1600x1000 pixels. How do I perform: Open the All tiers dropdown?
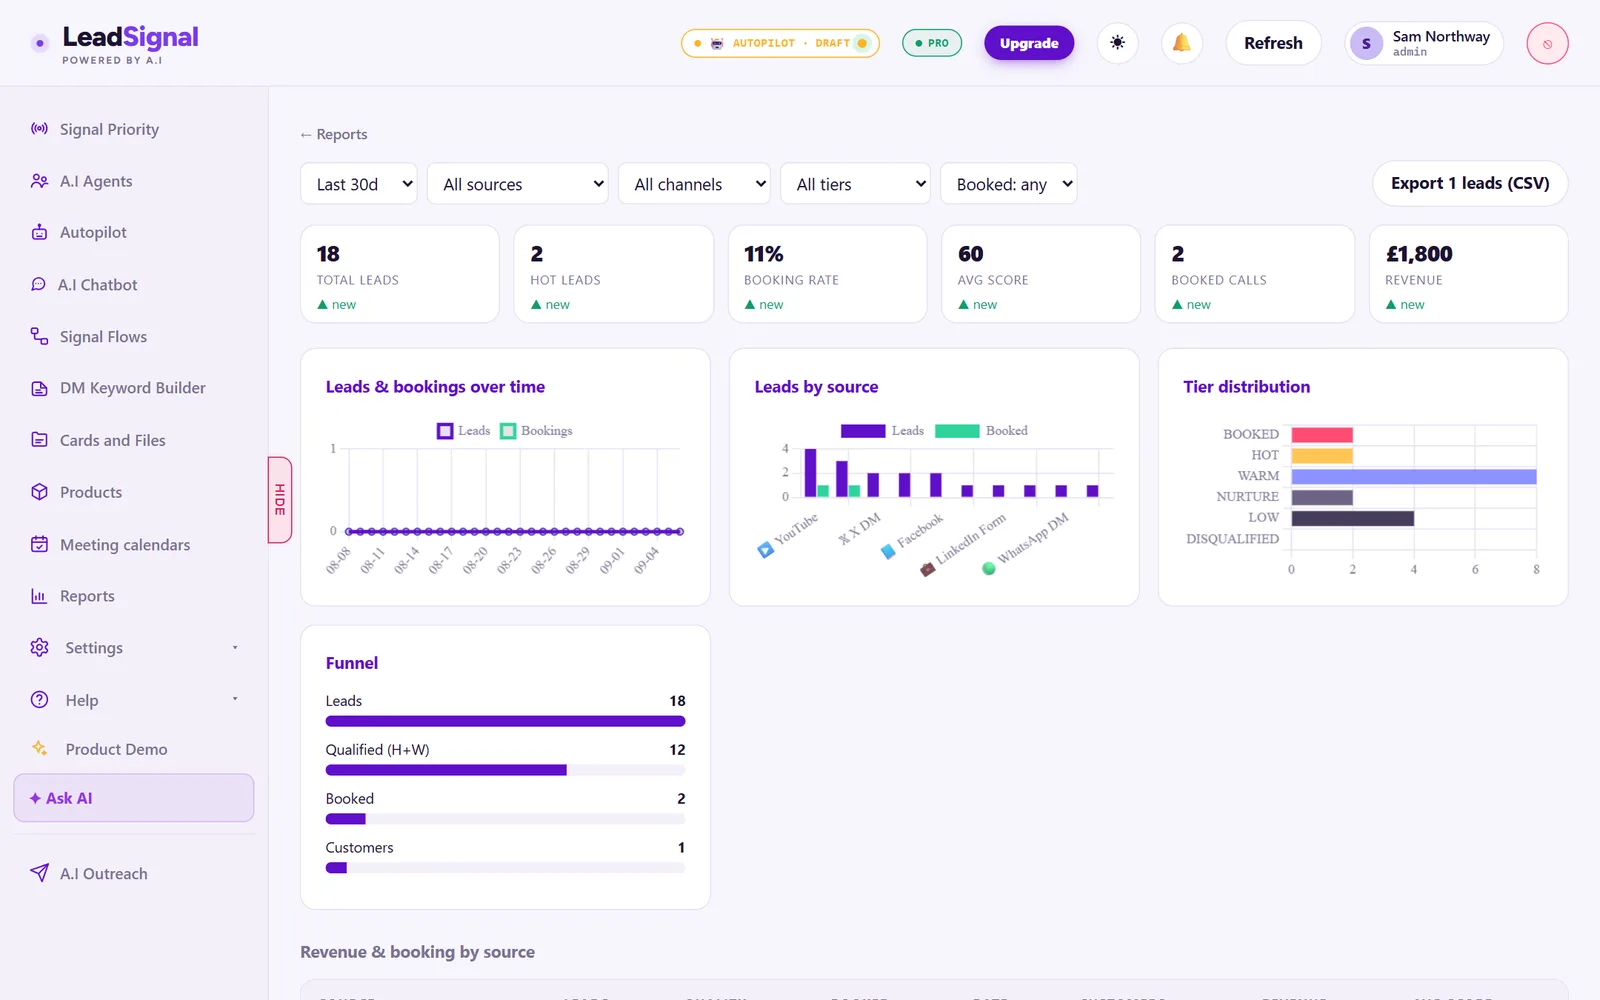pyautogui.click(x=856, y=184)
